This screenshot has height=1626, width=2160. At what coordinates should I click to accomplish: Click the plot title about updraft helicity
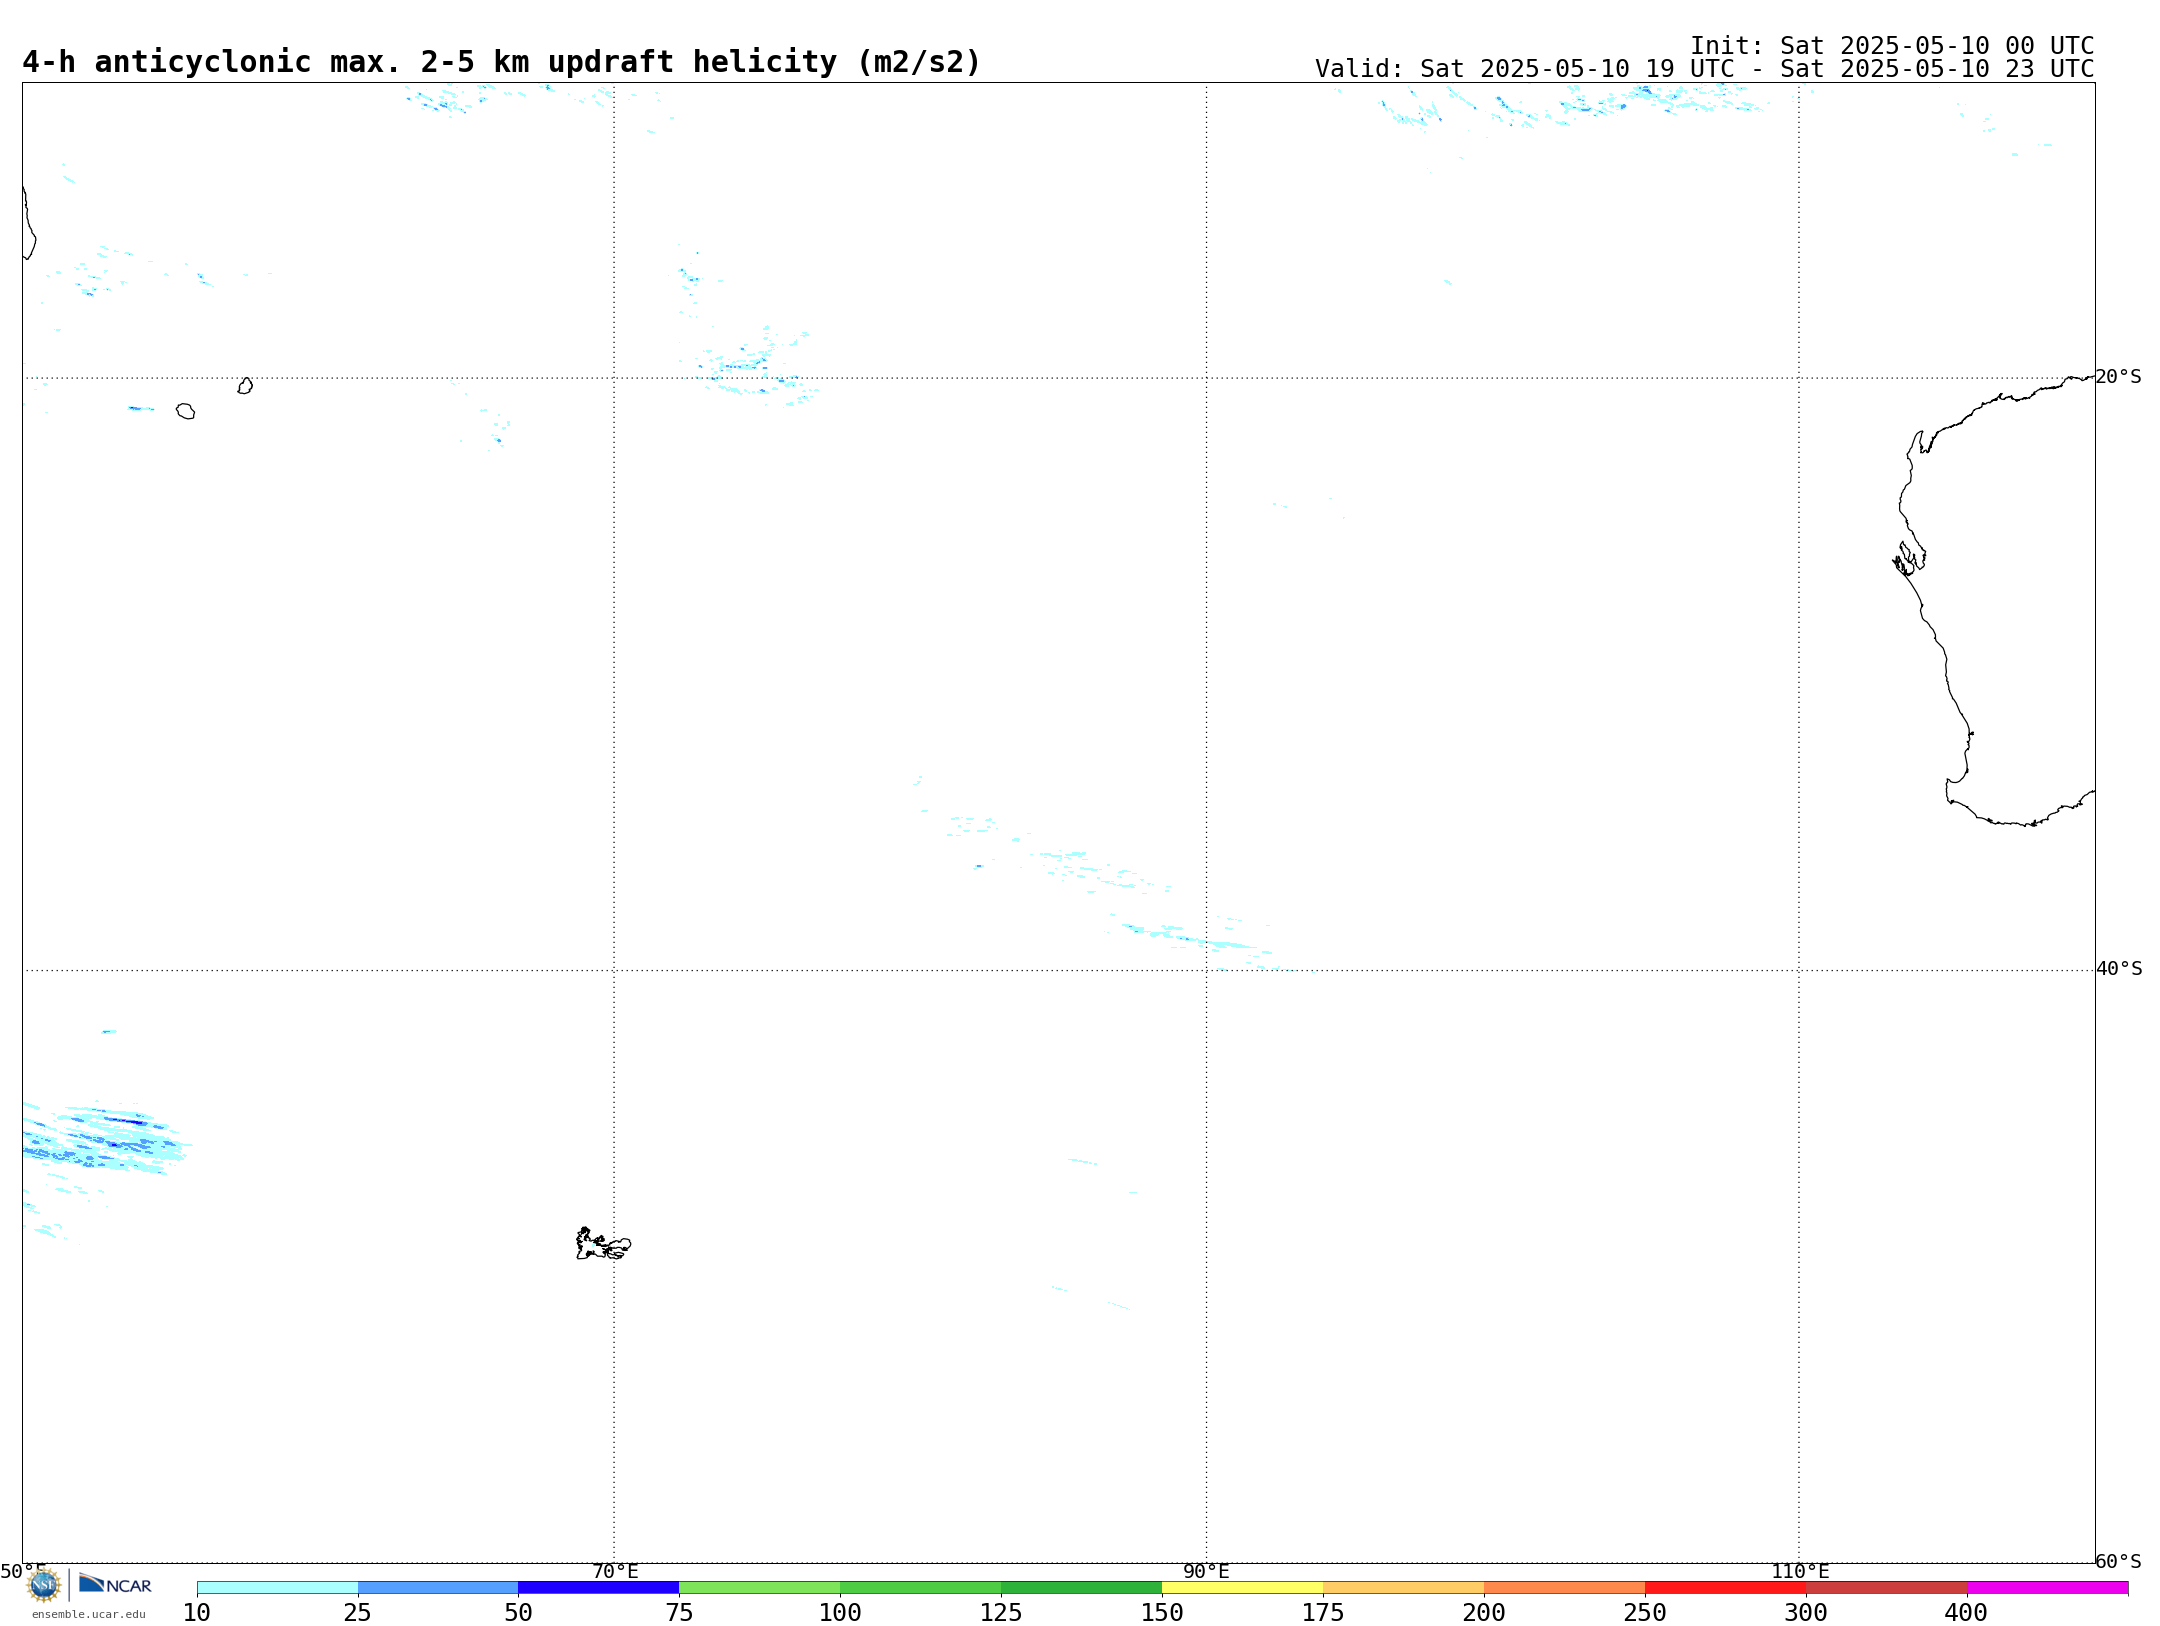pyautogui.click(x=501, y=62)
